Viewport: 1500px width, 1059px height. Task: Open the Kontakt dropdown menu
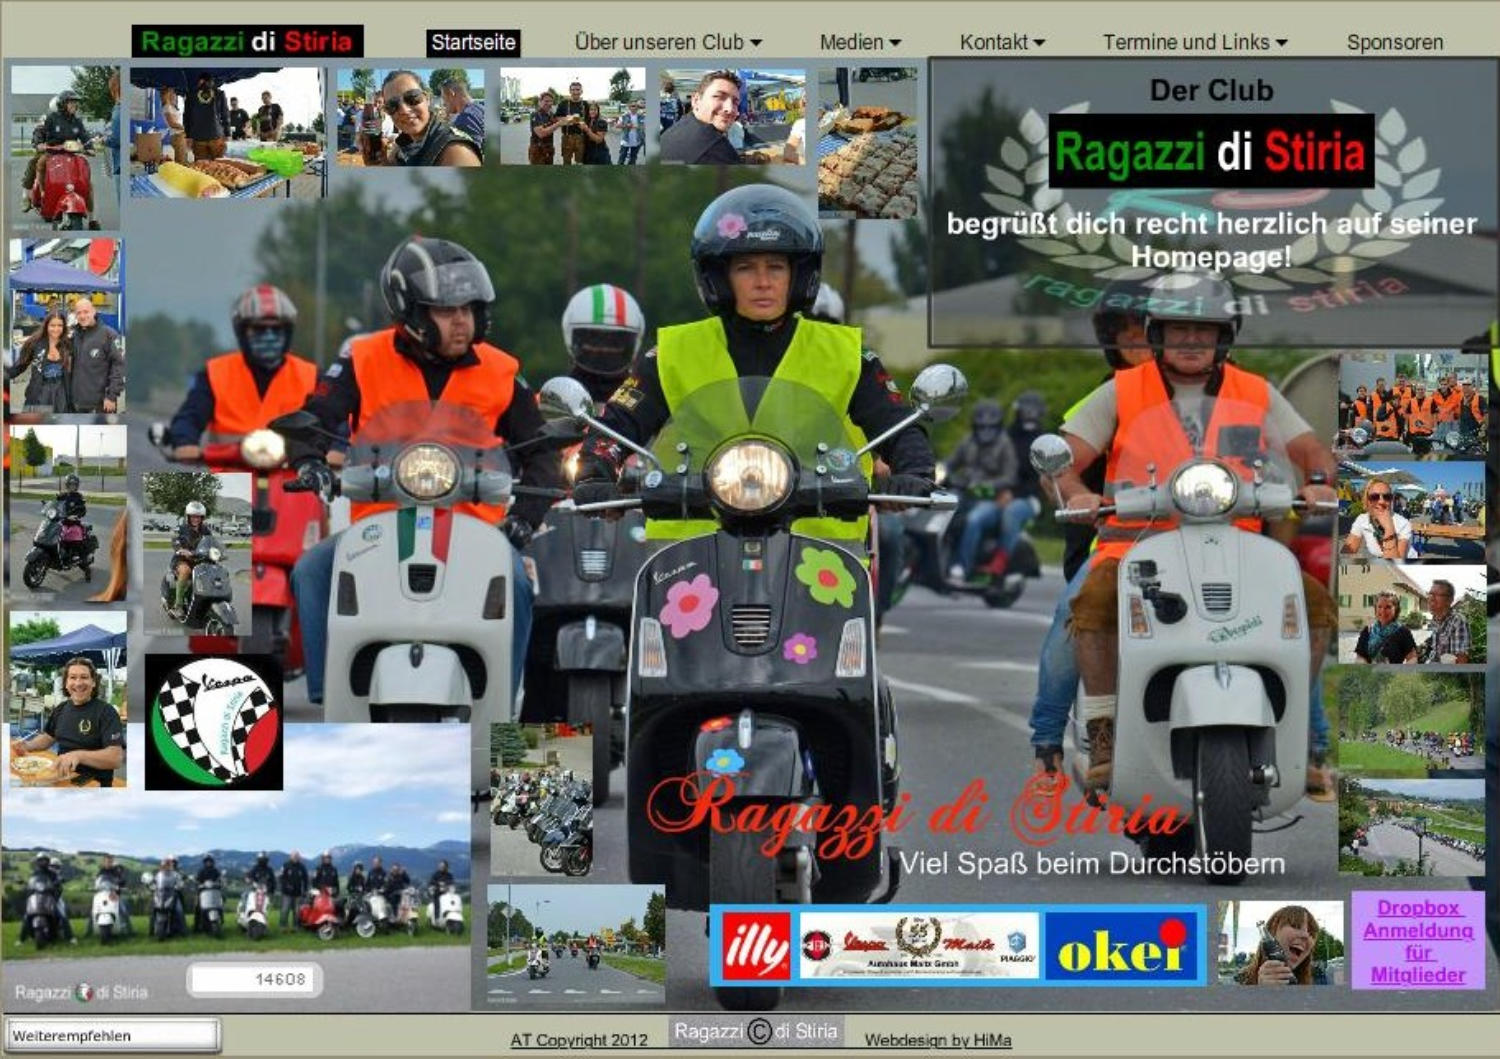[x=1001, y=42]
